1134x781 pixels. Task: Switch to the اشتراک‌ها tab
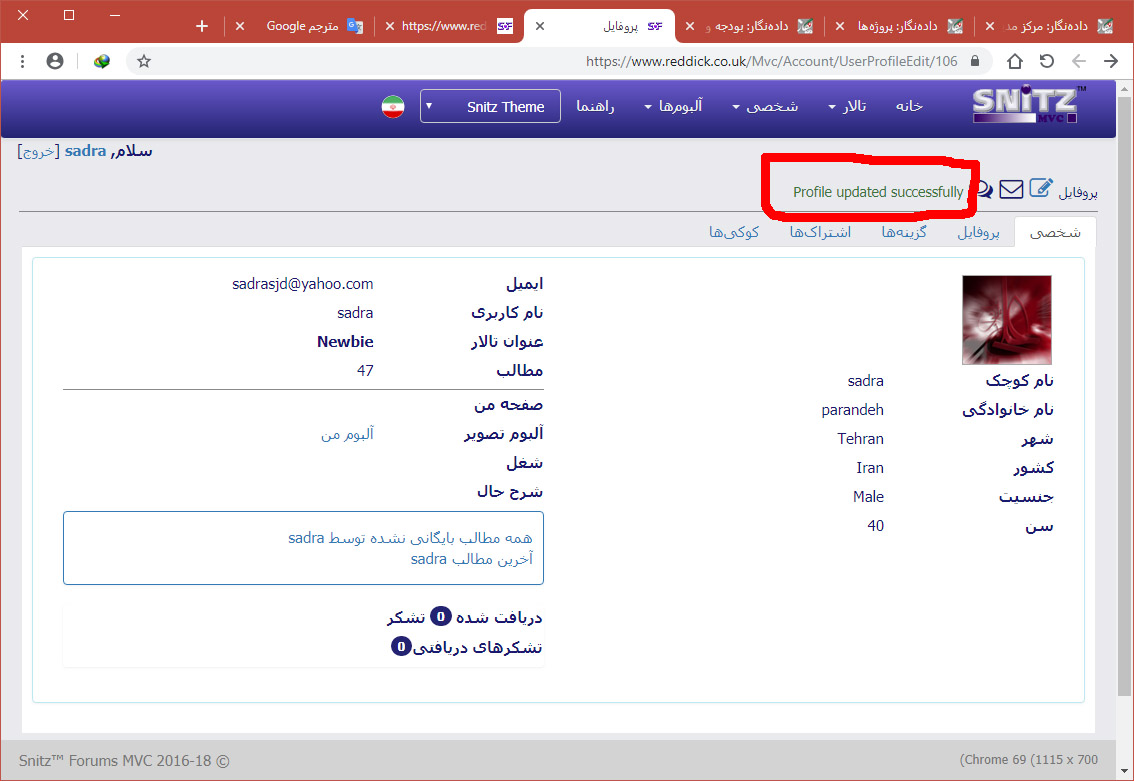(820, 232)
